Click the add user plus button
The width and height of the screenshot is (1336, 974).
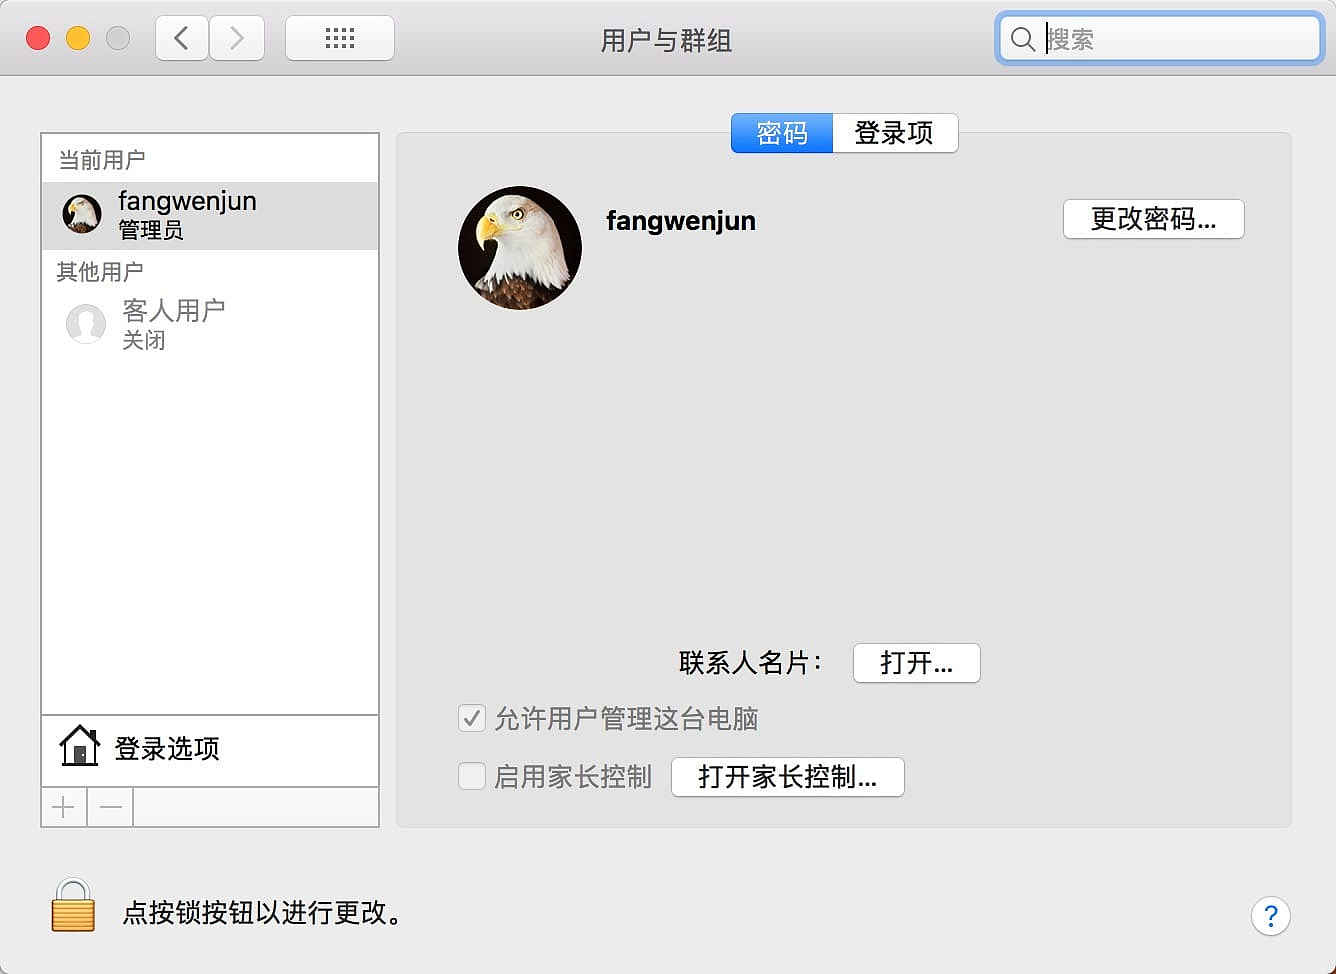point(63,807)
